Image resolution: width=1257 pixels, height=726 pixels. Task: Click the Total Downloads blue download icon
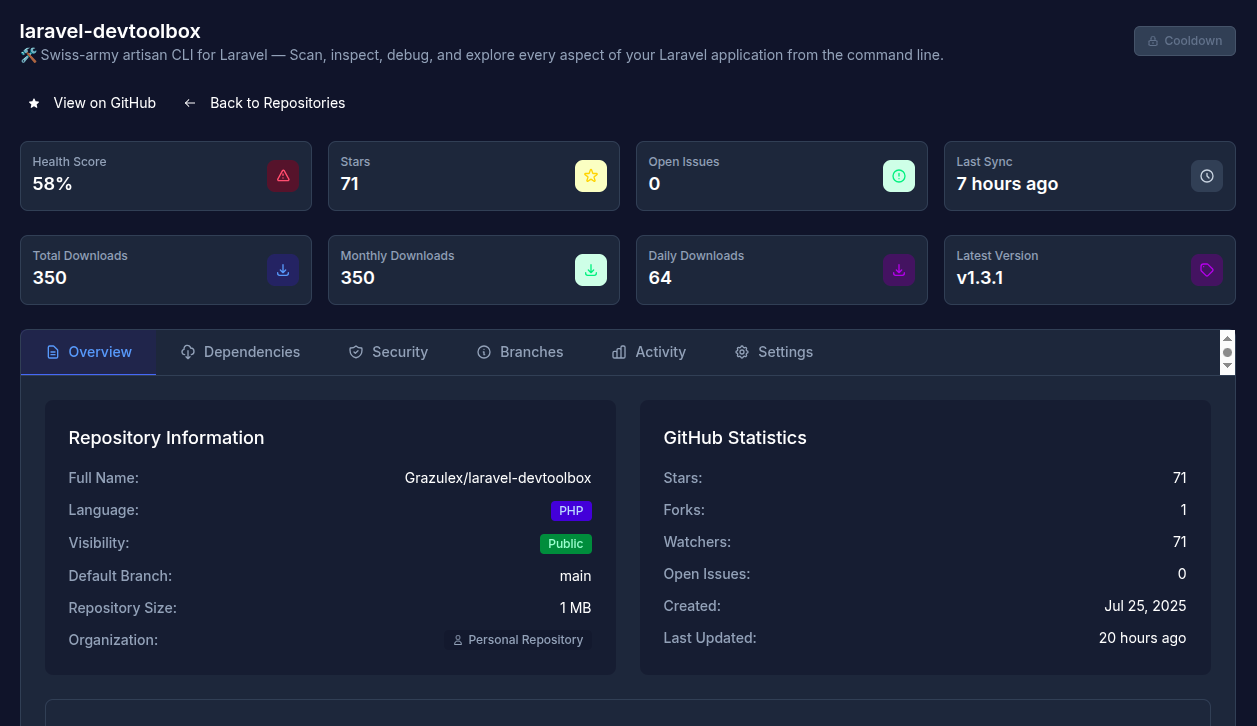(283, 270)
